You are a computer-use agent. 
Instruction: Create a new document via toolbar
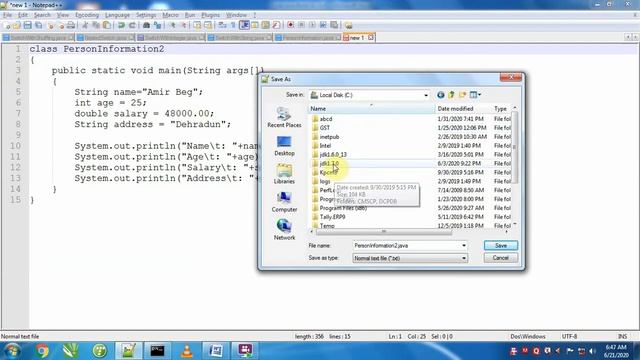point(6,25)
